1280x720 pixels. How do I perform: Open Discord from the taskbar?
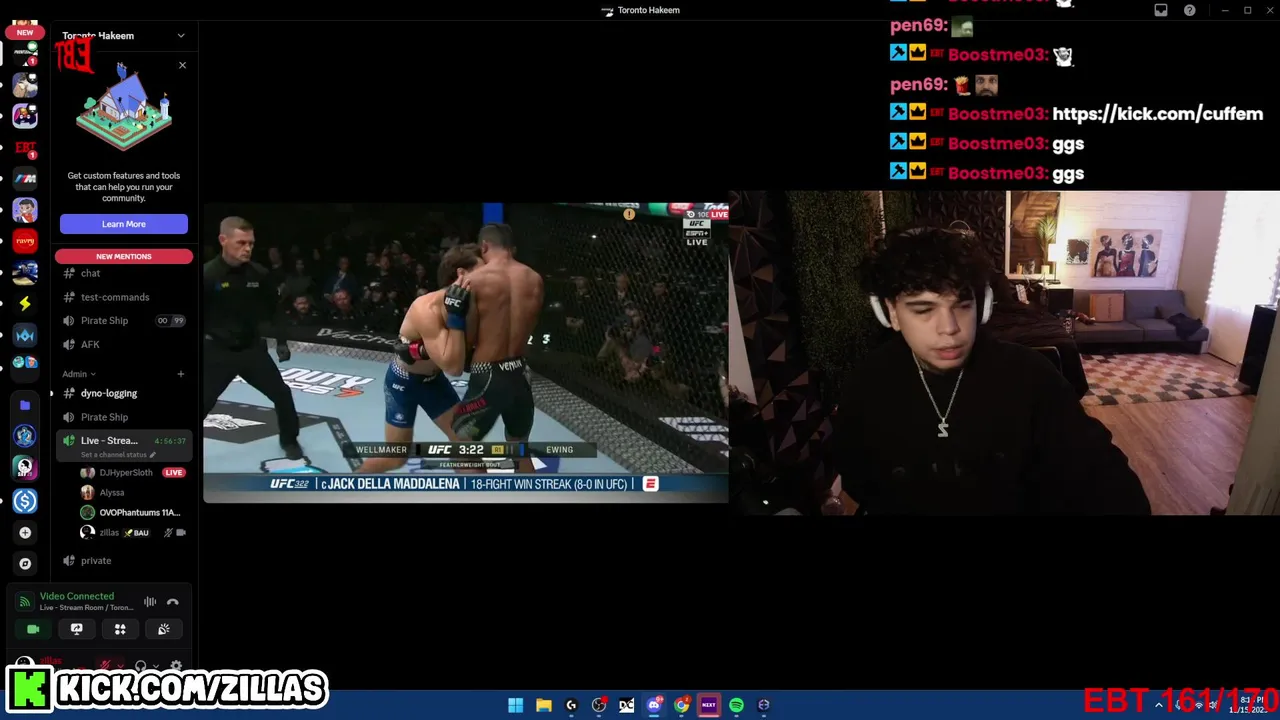[x=654, y=705]
